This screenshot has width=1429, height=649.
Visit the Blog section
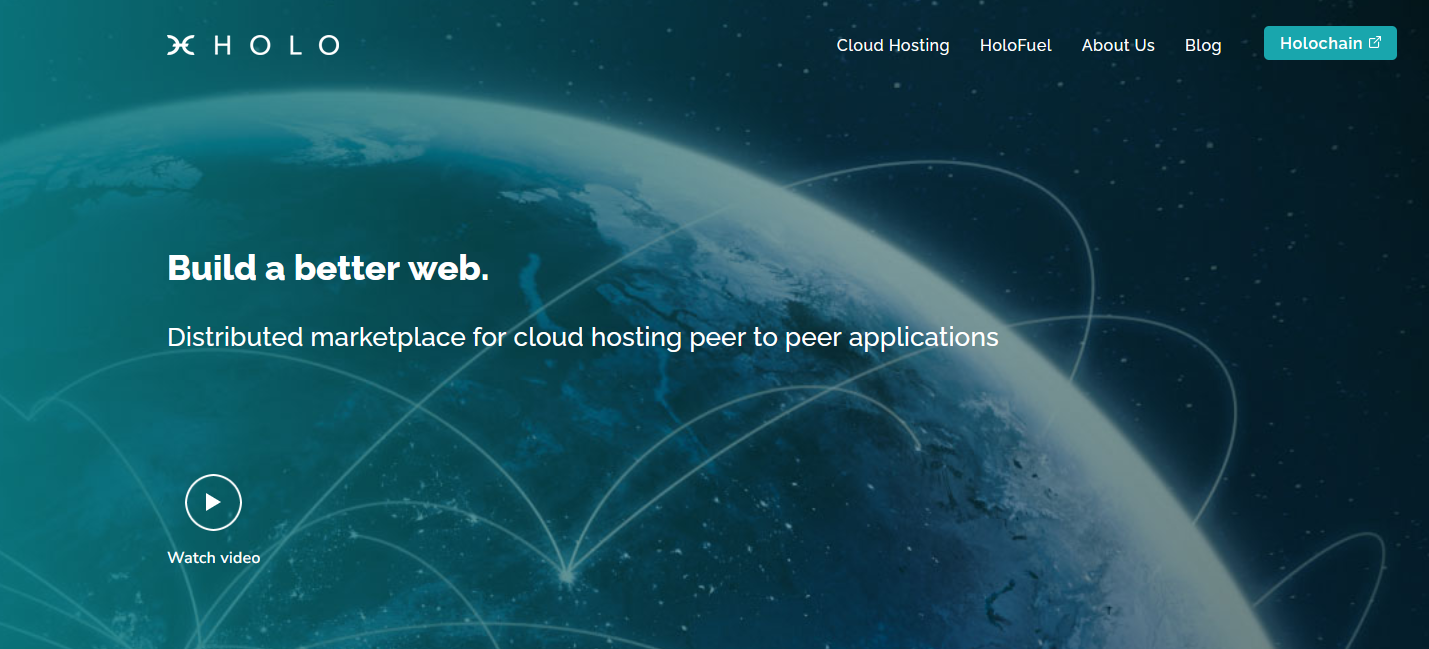1203,45
